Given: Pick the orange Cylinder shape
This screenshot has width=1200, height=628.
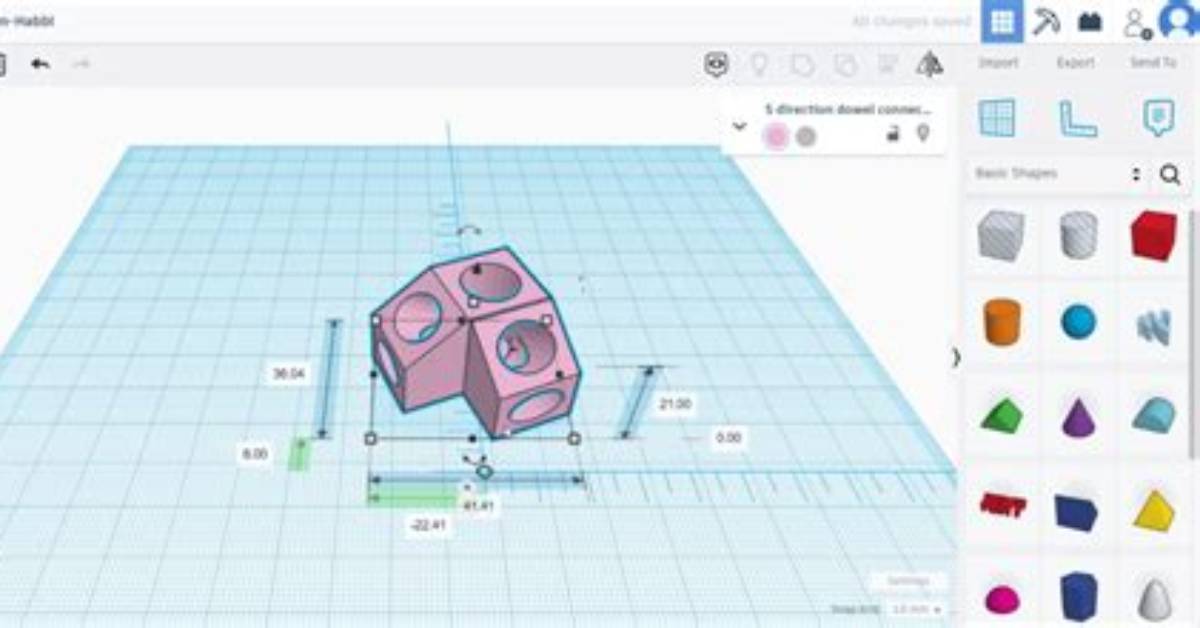Looking at the screenshot, I should [x=1001, y=323].
